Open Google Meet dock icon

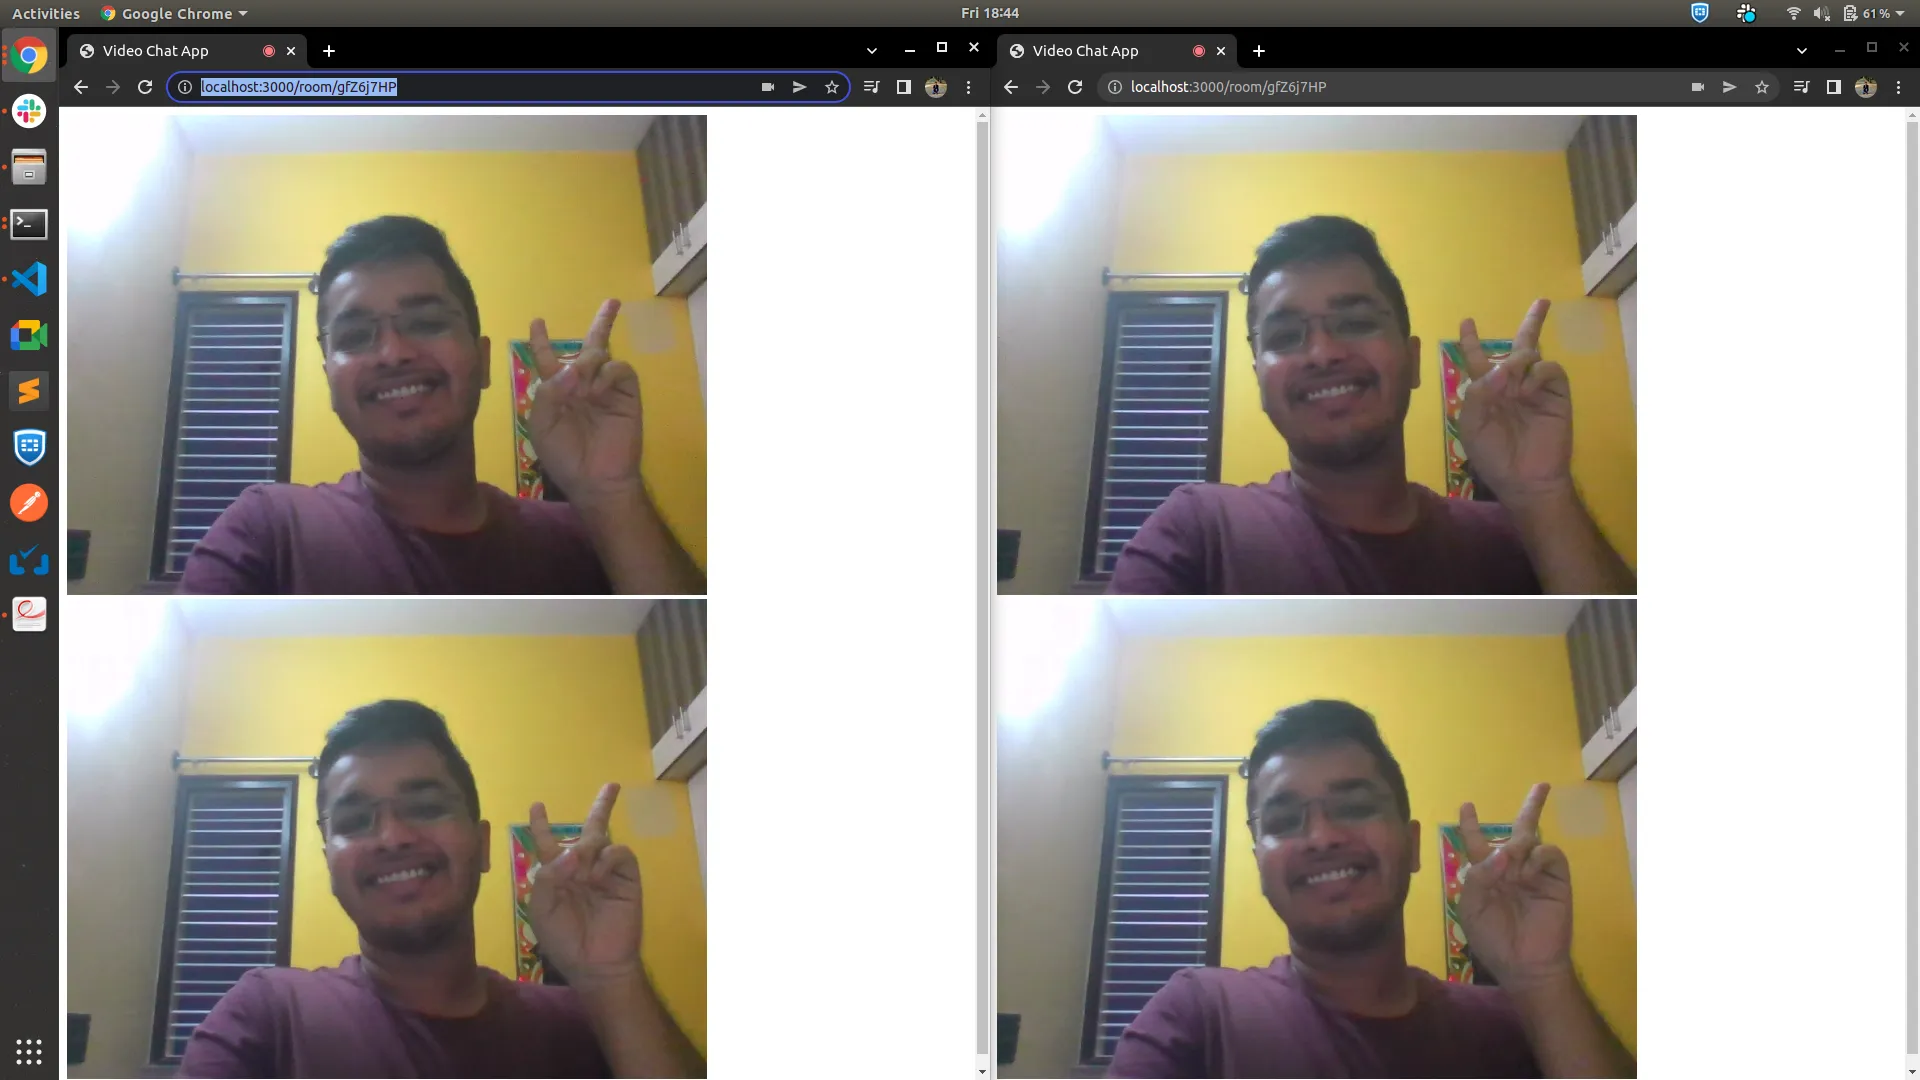click(x=29, y=335)
